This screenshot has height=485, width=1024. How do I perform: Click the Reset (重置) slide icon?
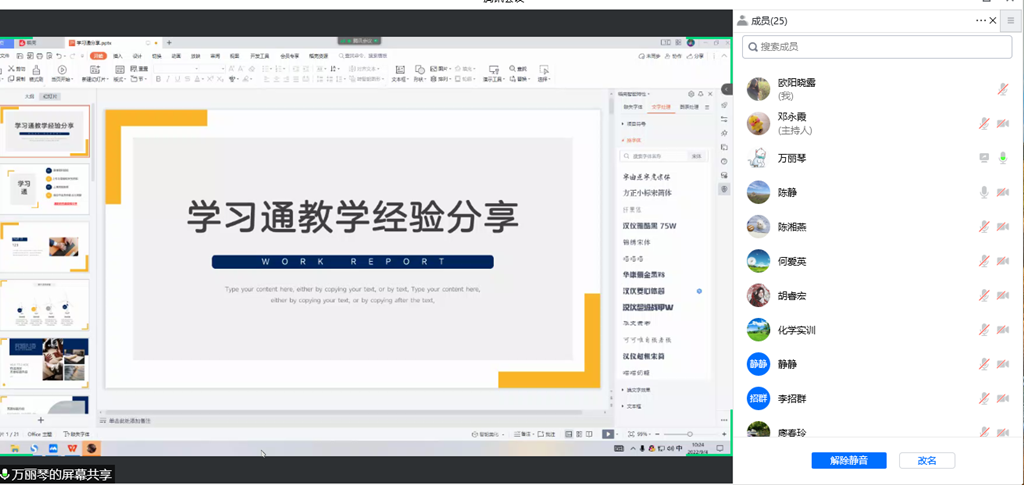pos(134,69)
